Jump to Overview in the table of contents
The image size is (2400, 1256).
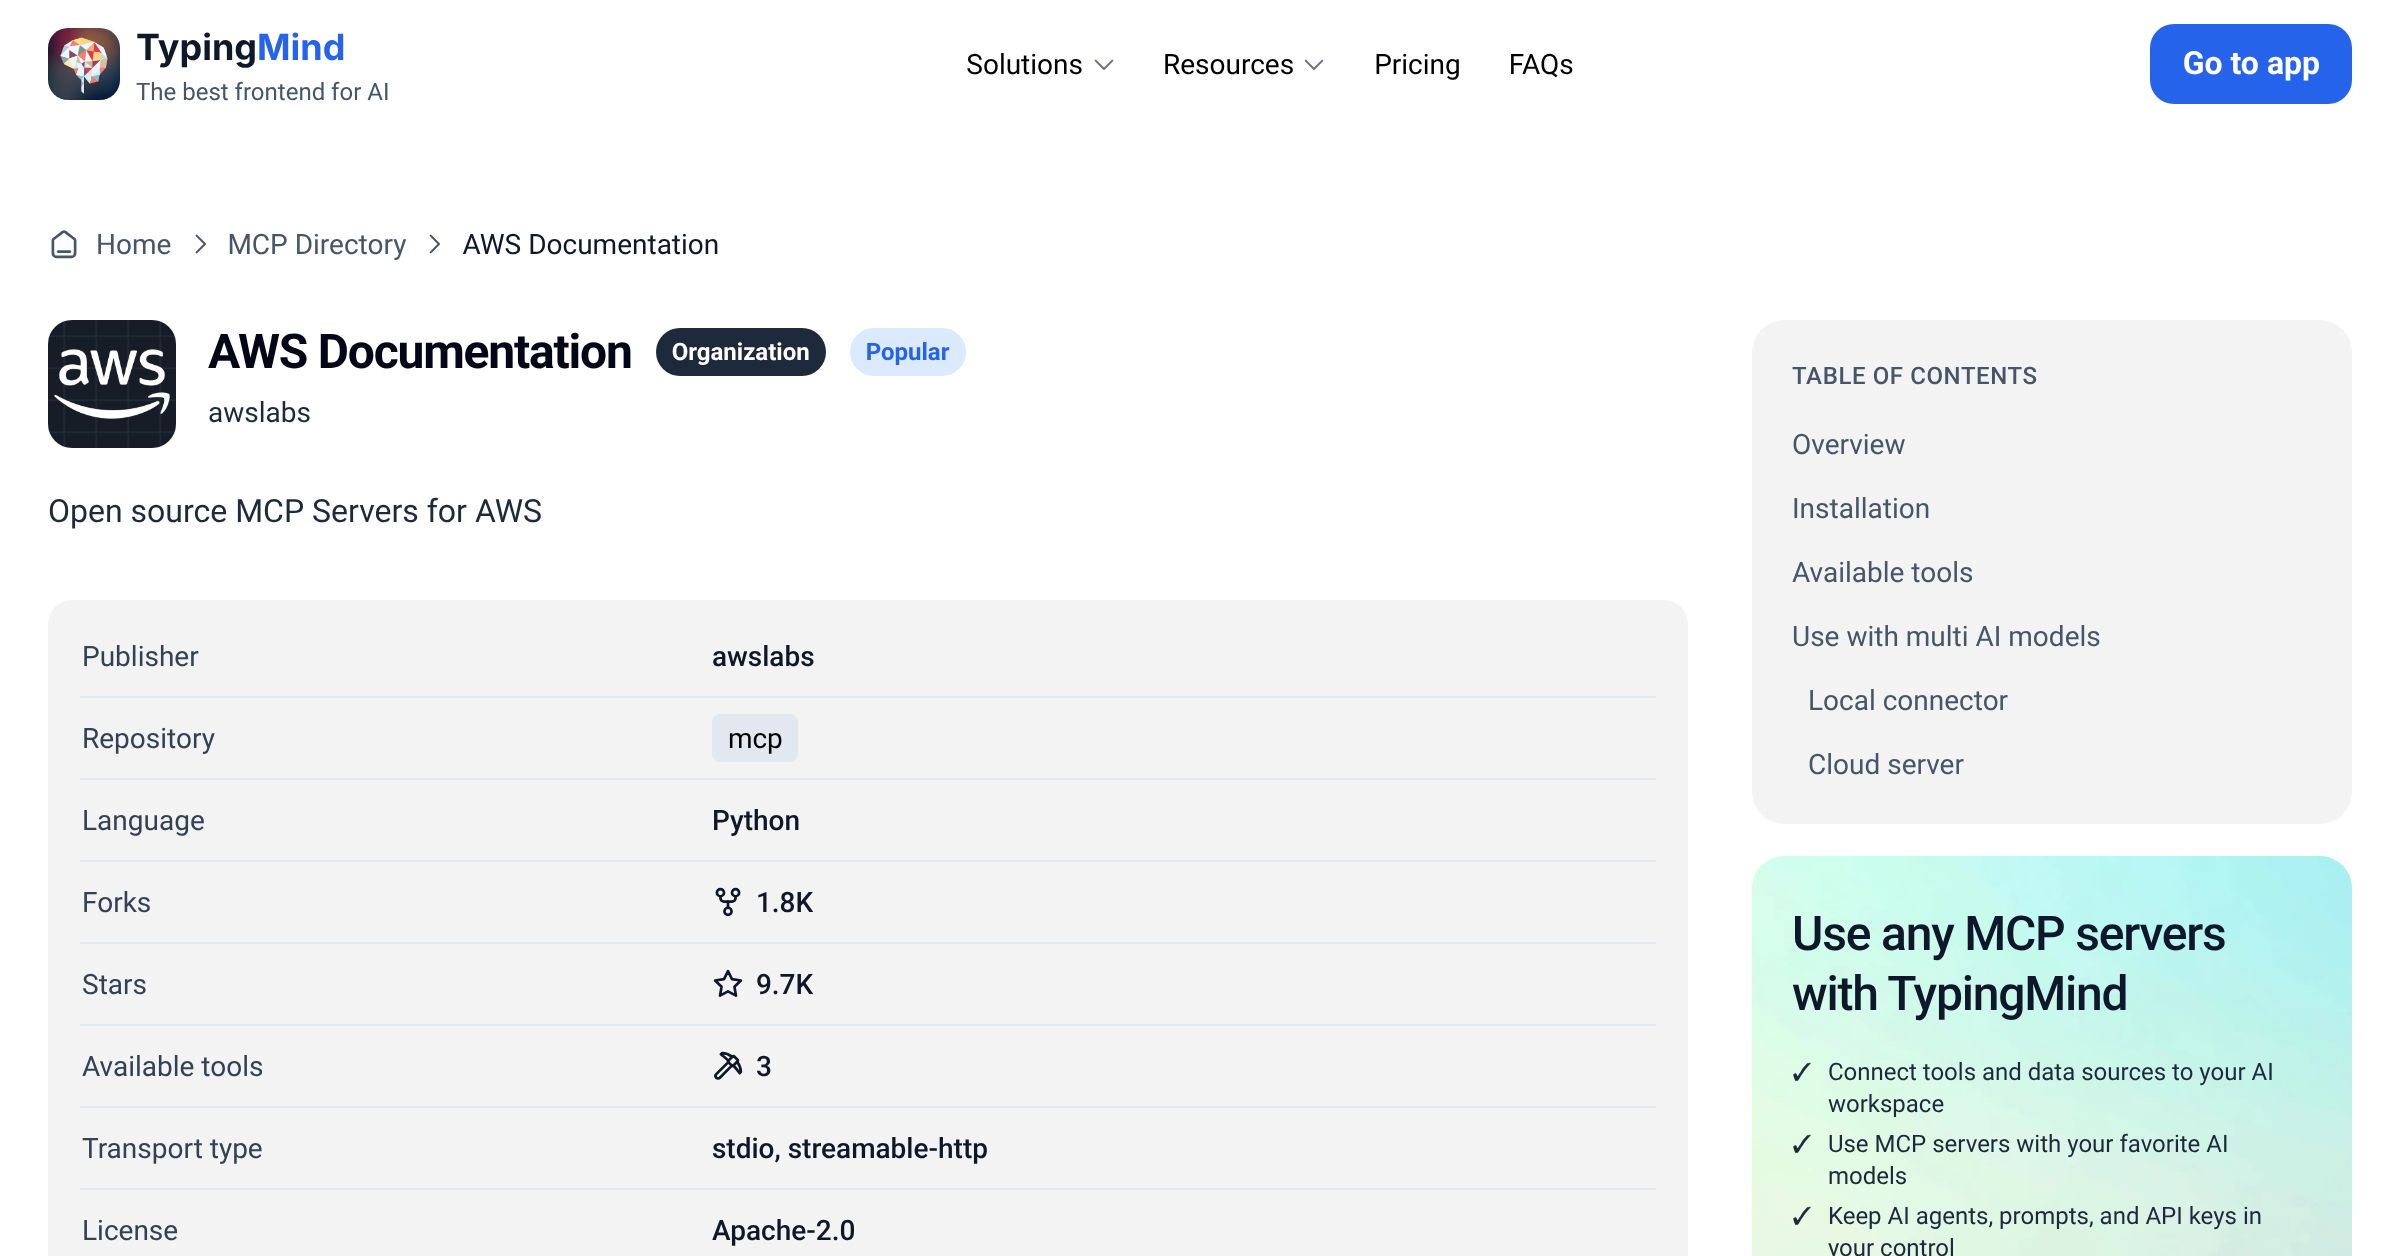click(1848, 445)
